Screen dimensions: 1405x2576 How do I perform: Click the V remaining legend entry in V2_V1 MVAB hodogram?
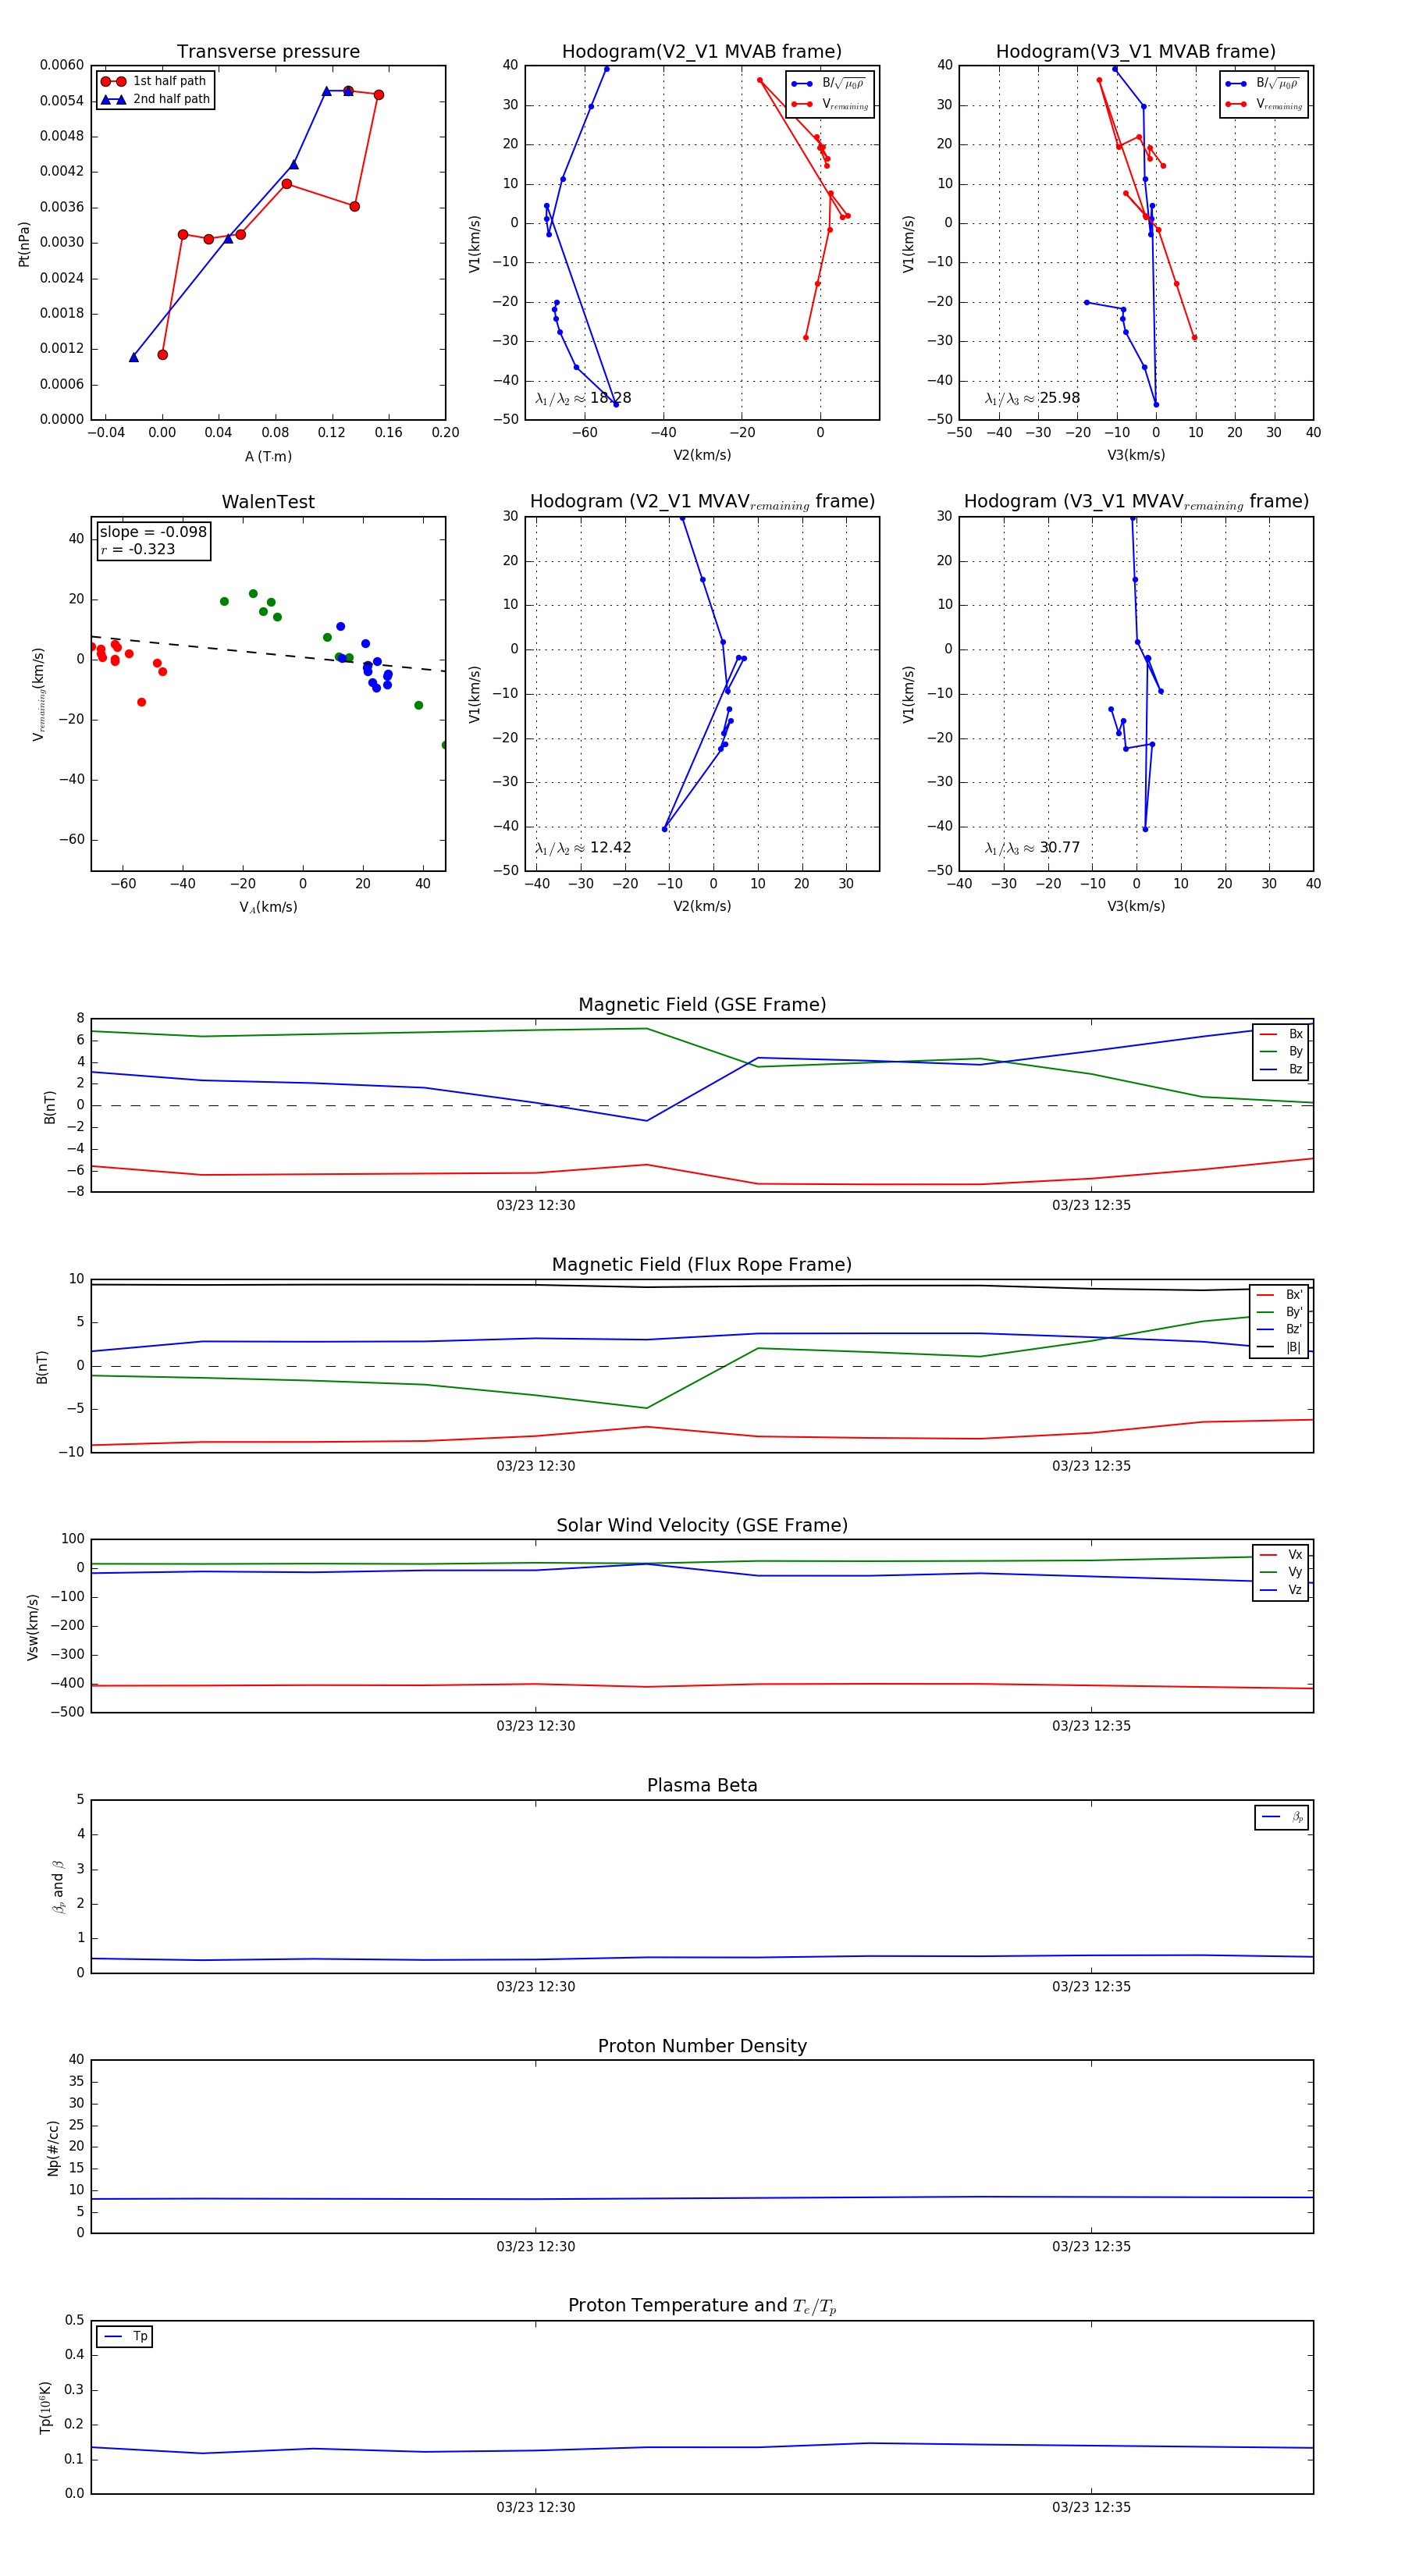830,104
